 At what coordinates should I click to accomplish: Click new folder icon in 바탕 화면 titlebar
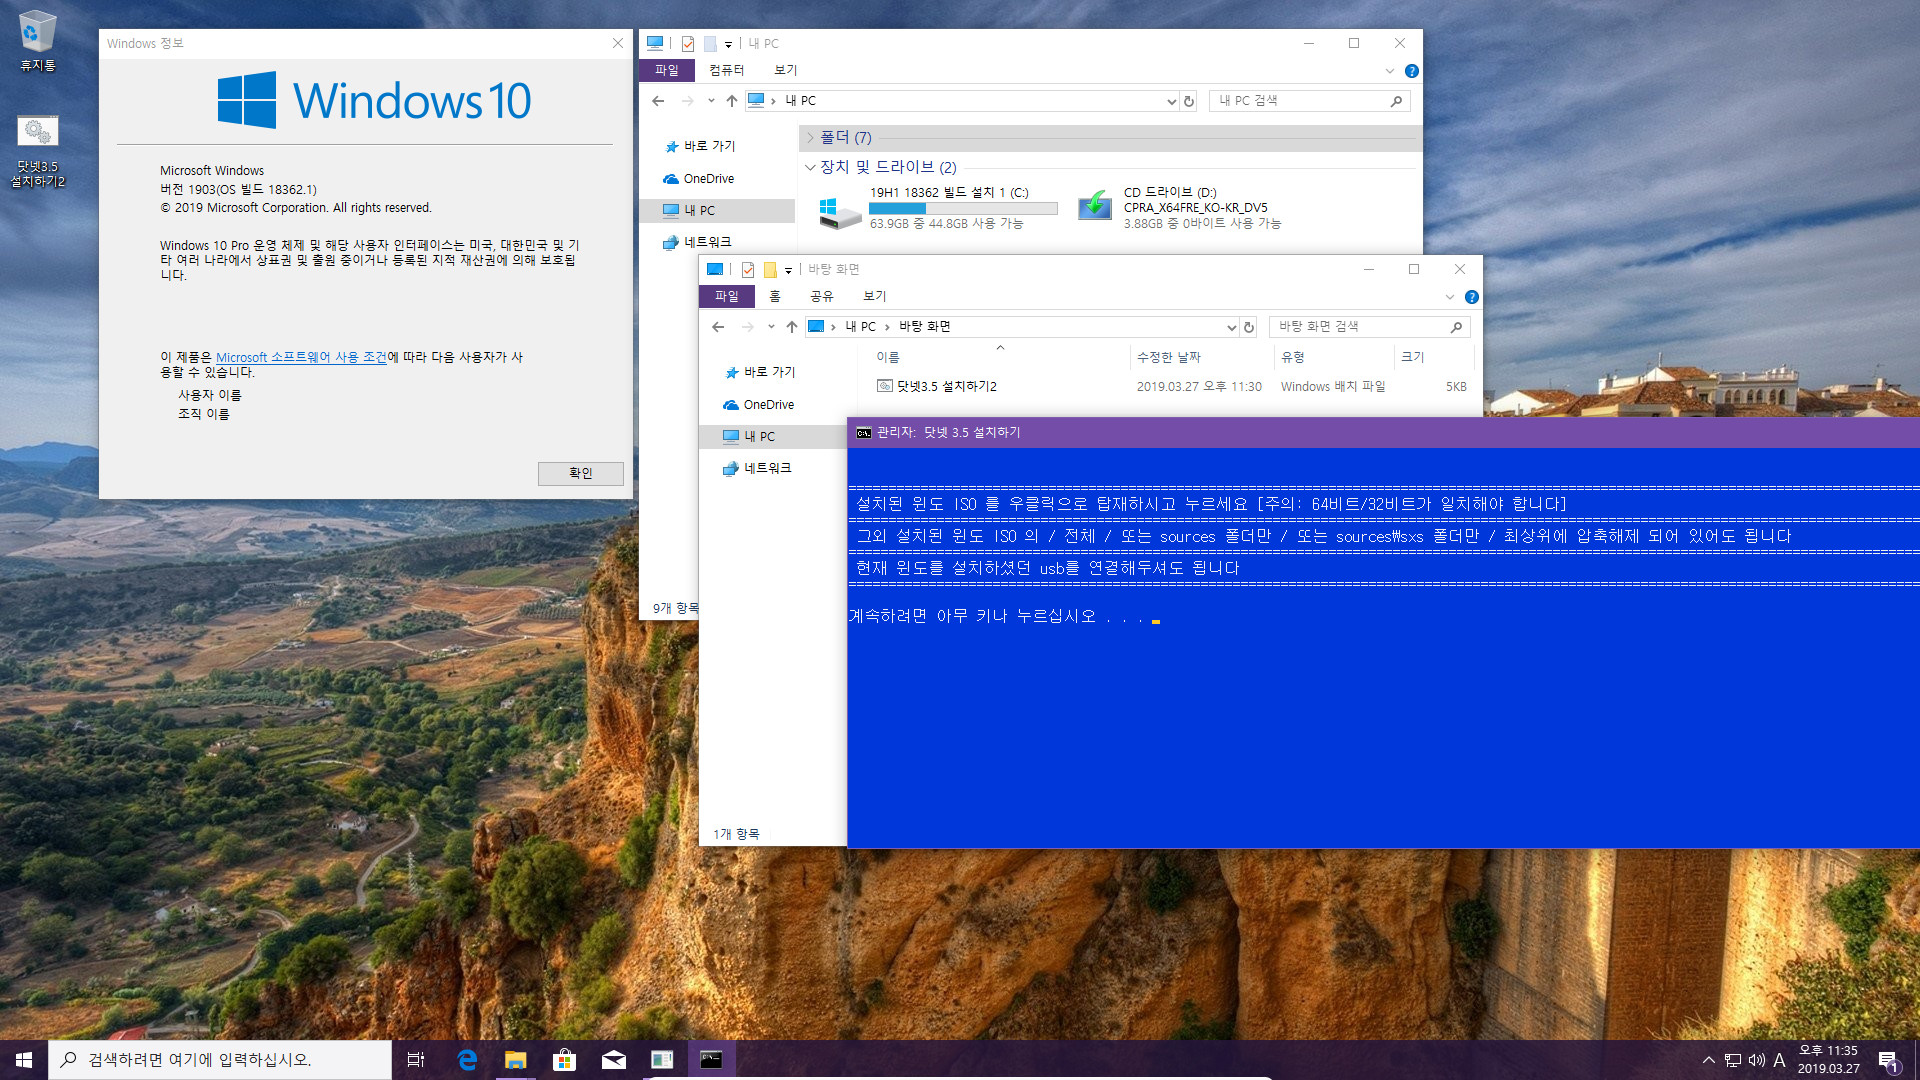pos(770,270)
